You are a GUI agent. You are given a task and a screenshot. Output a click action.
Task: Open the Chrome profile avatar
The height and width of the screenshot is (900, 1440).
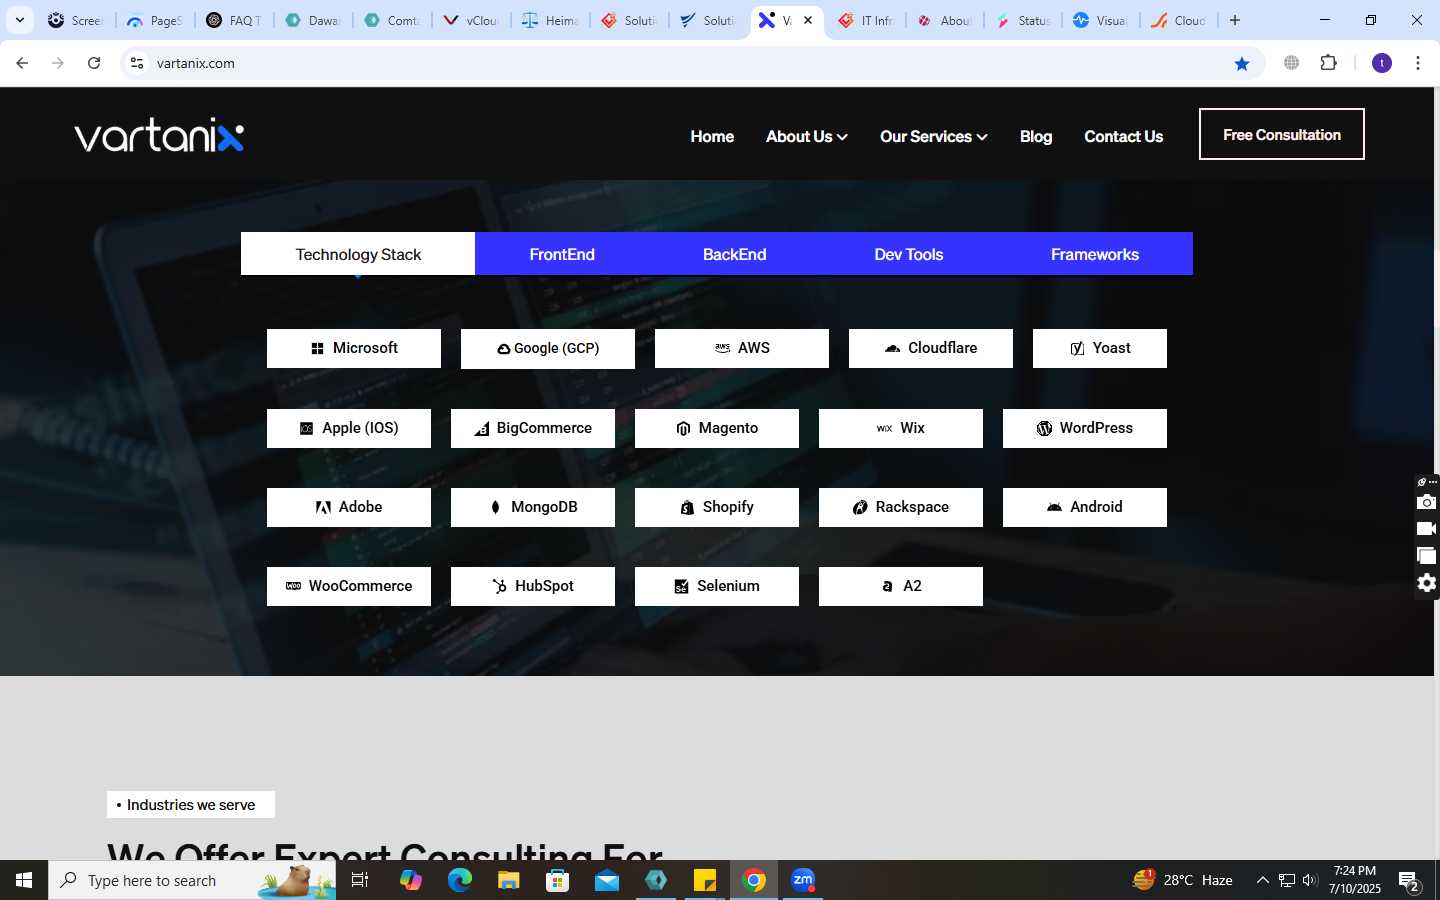click(1382, 63)
